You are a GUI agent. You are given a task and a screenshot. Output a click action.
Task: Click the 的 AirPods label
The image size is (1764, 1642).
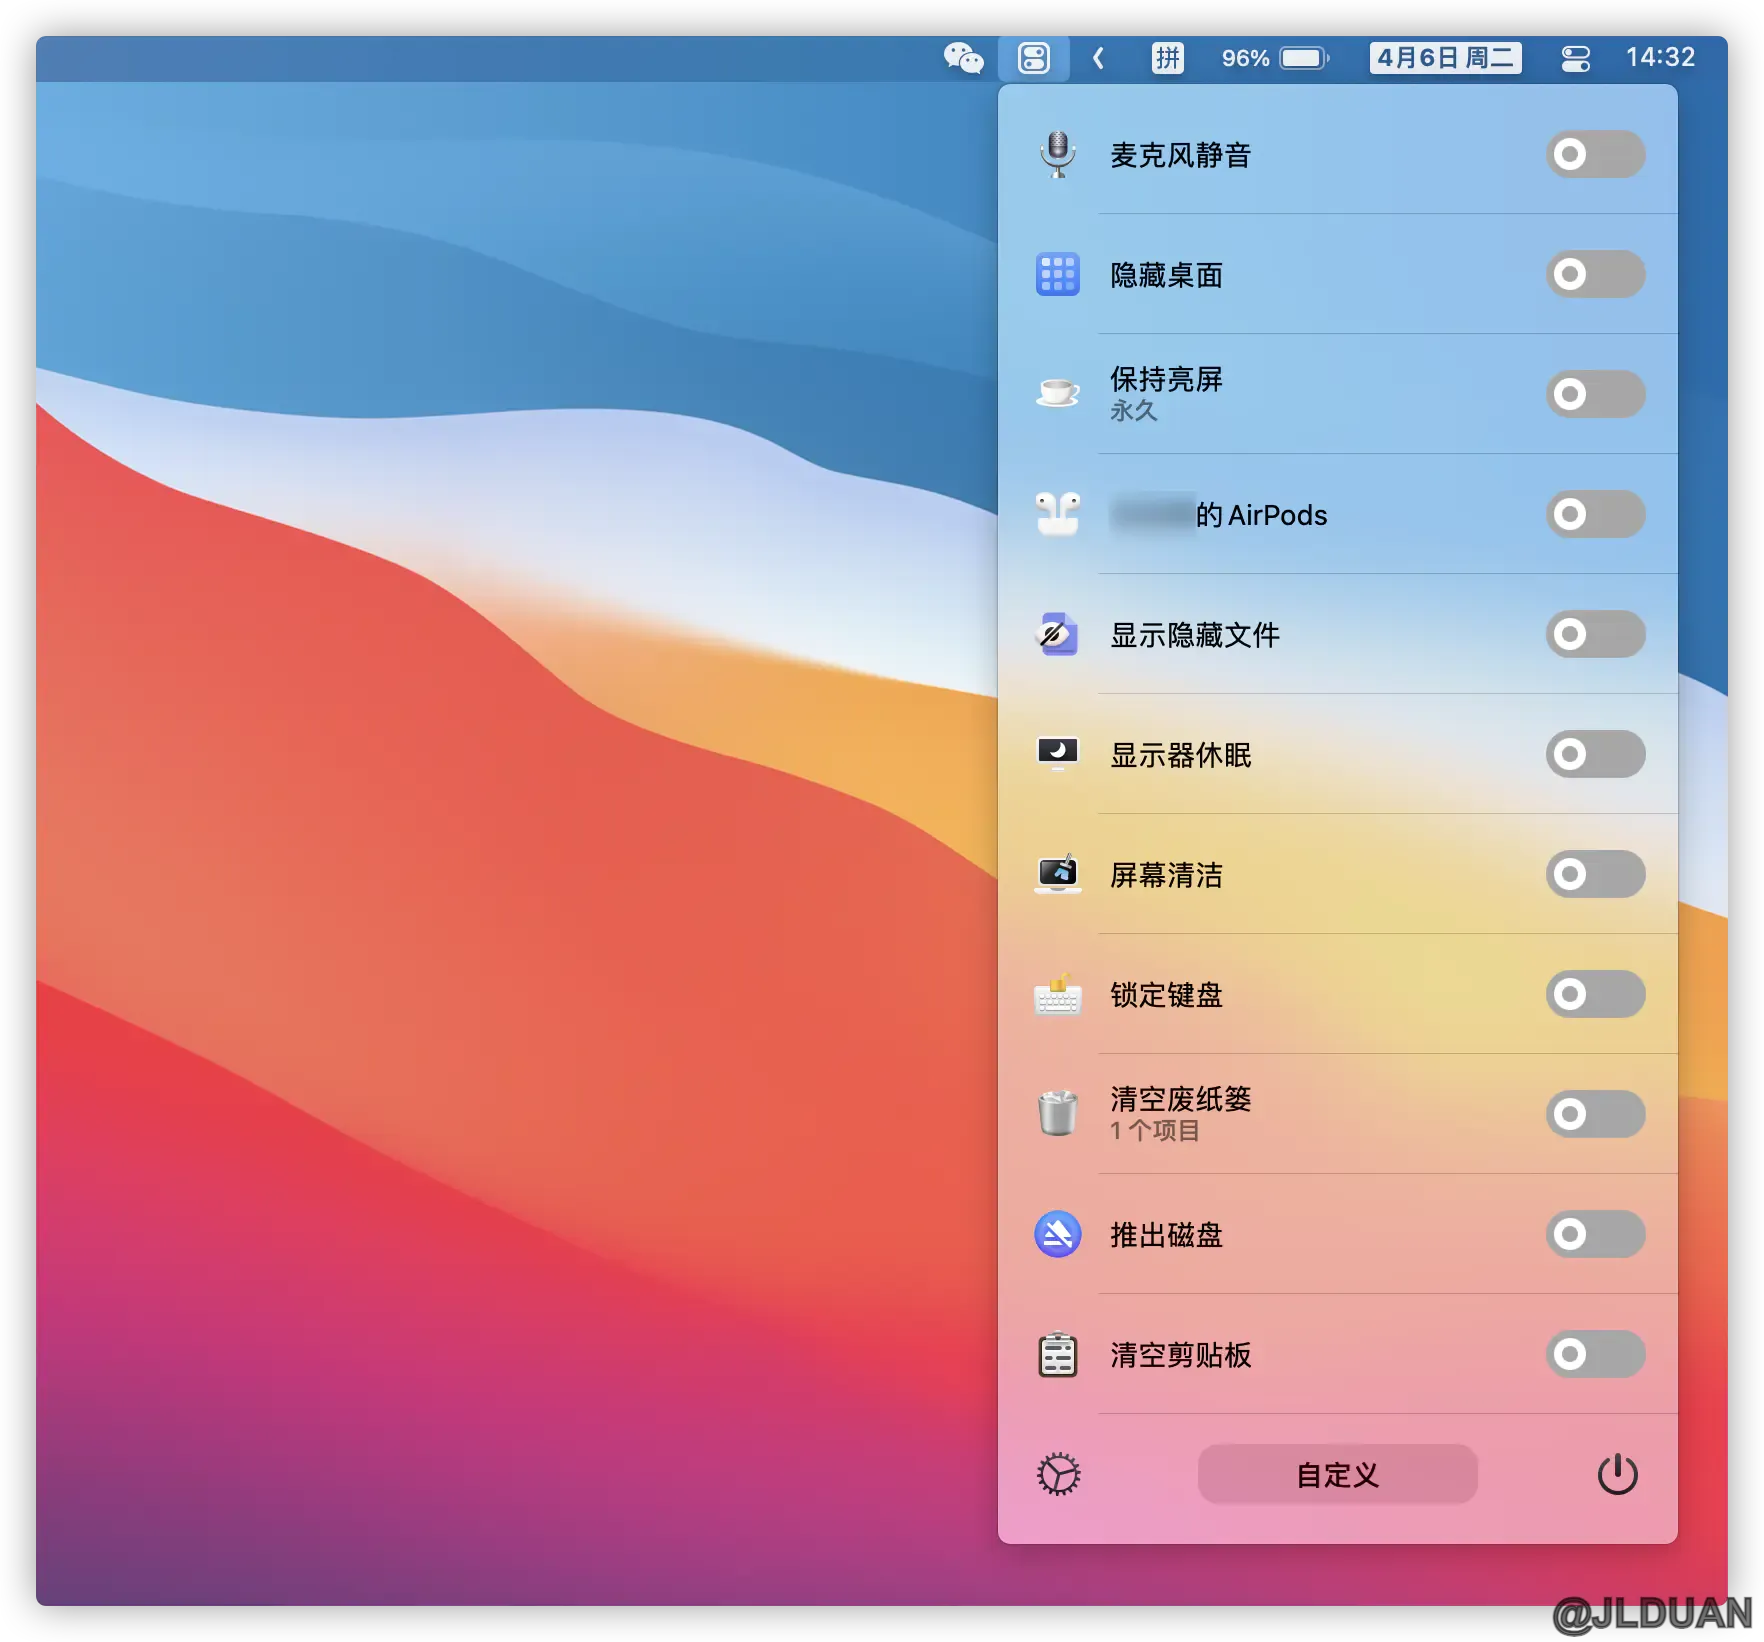(x=1261, y=515)
